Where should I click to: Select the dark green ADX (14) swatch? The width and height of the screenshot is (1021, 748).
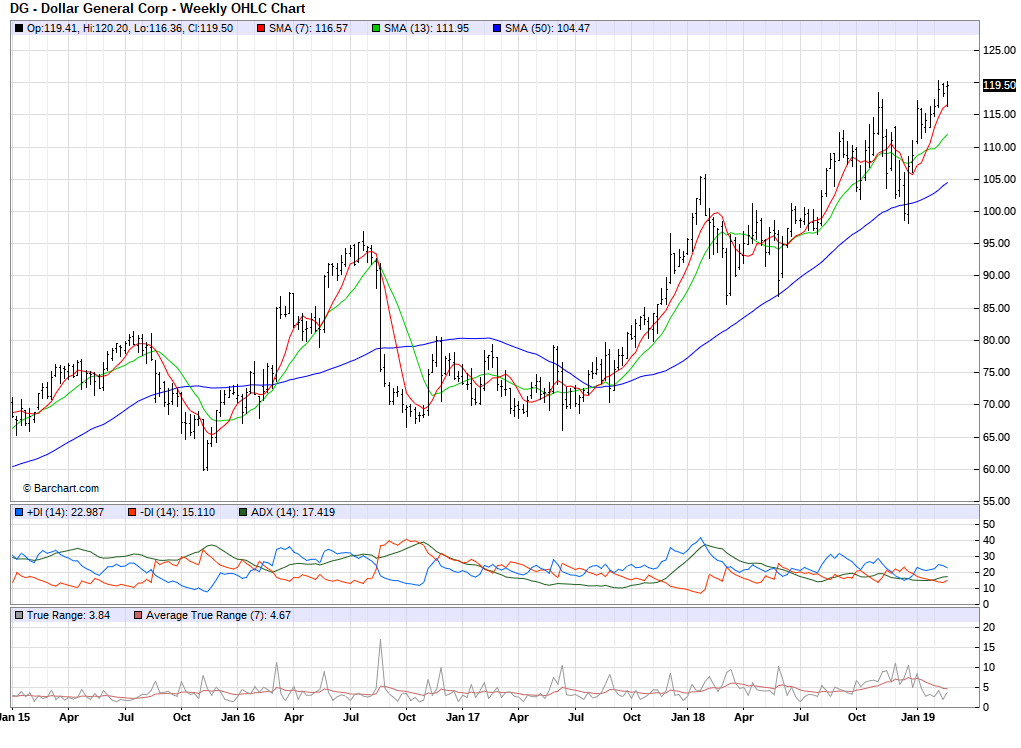243,513
